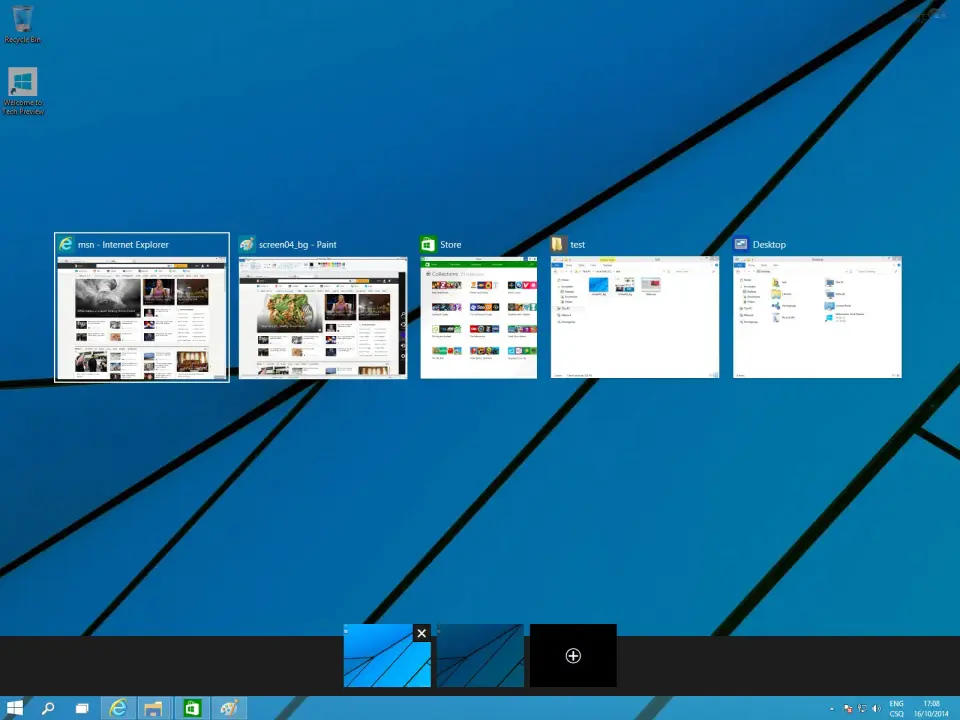
Task: Expand hidden system tray icons
Action: [831, 709]
